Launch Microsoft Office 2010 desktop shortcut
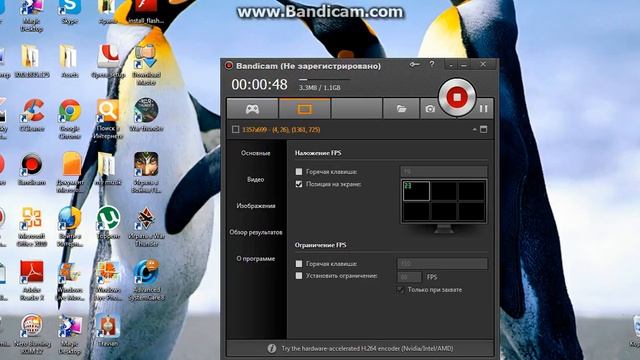This screenshot has height=360, width=640. click(31, 226)
